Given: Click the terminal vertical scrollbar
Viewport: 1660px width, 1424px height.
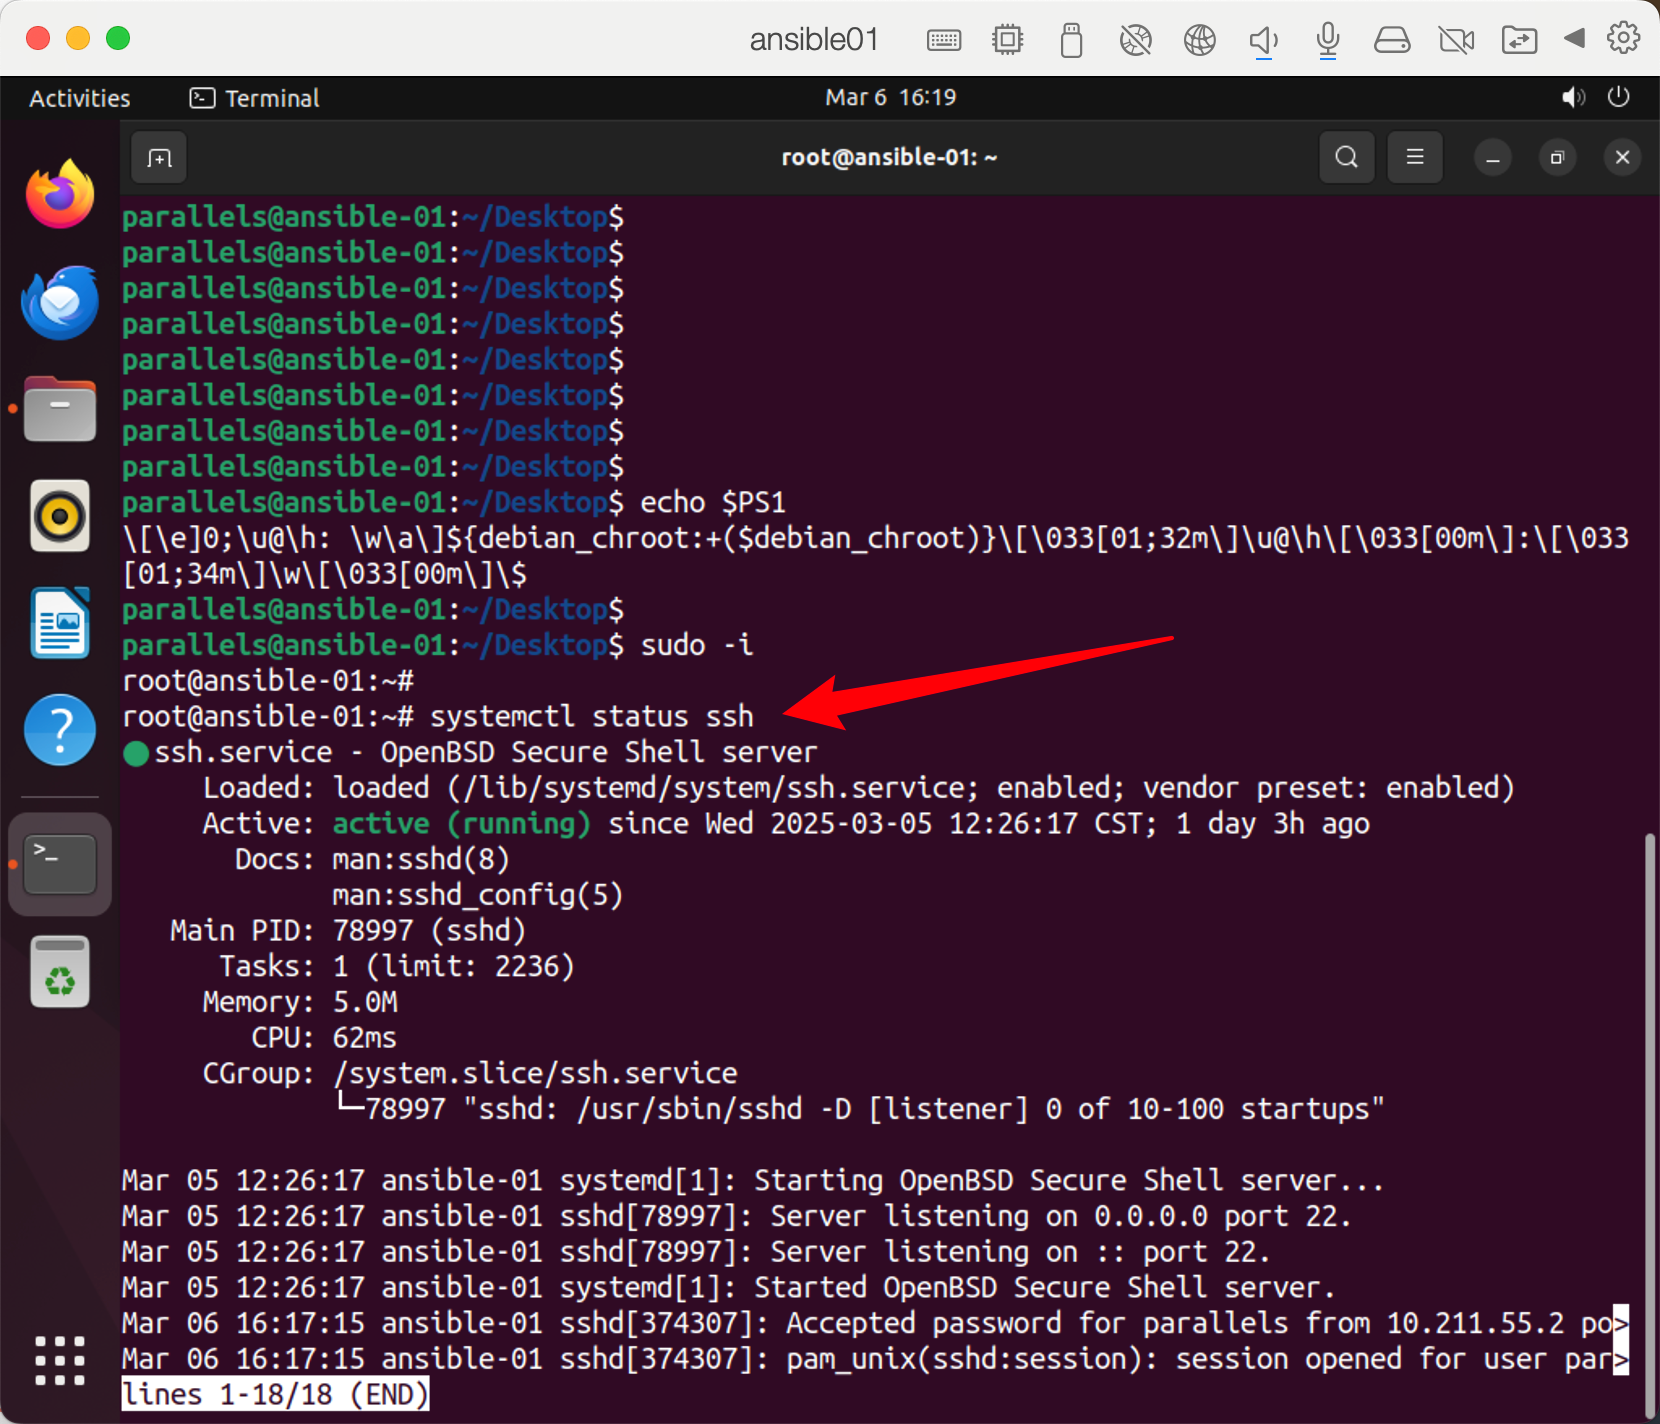Looking at the screenshot, I should tap(1650, 1100).
